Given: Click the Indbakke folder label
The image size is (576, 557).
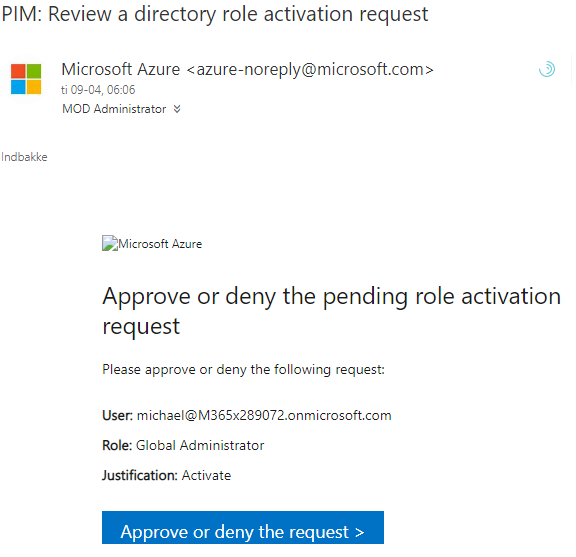Looking at the screenshot, I should pos(24,157).
